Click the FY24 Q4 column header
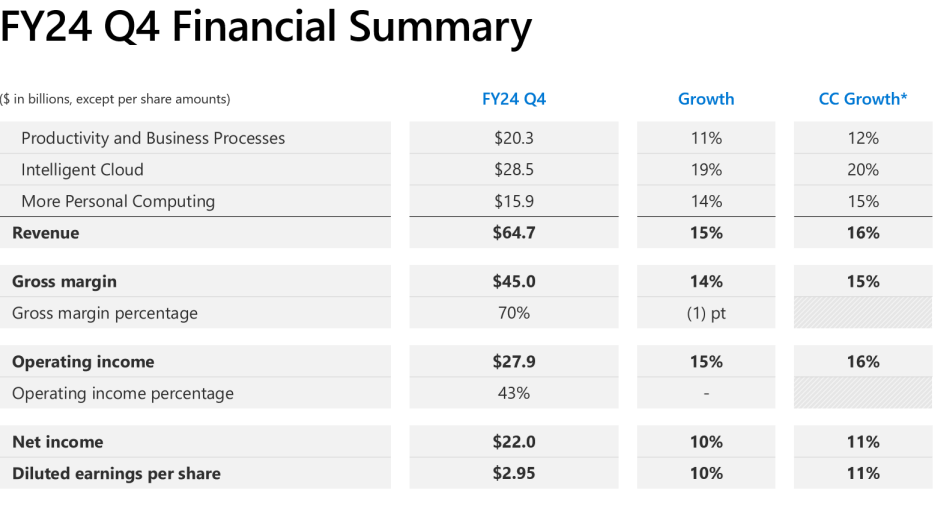The height and width of the screenshot is (522, 952). pos(514,99)
